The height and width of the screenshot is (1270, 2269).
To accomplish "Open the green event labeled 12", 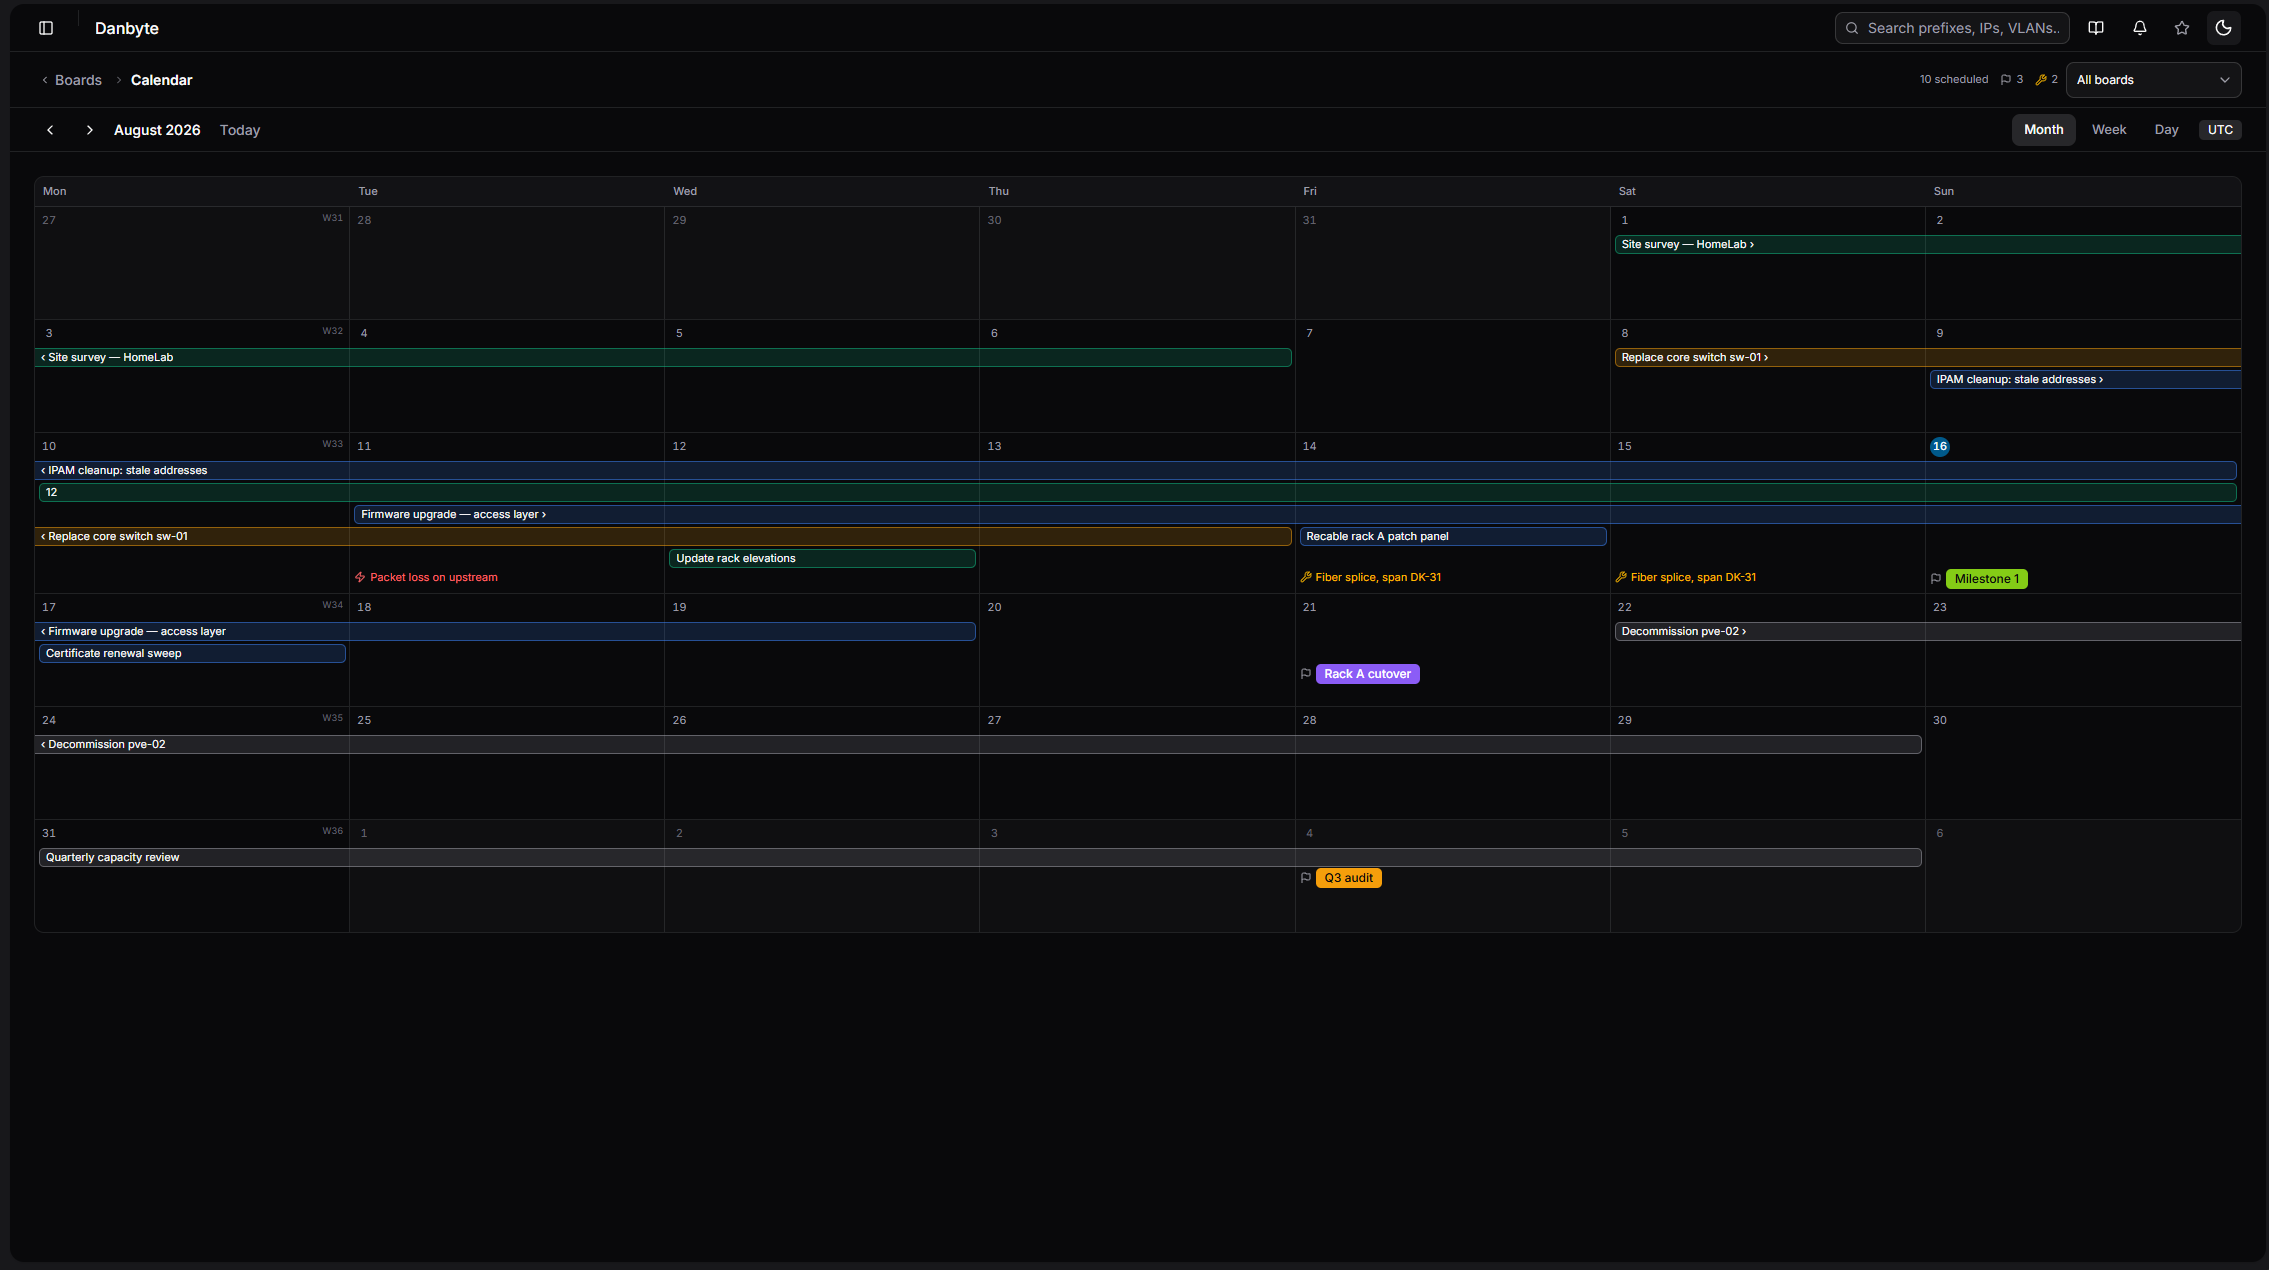I will click(1137, 492).
